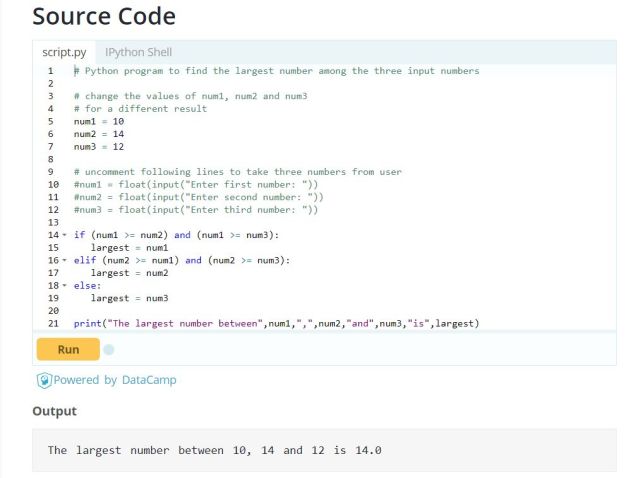Place cursor in the print statement line

coord(276,323)
